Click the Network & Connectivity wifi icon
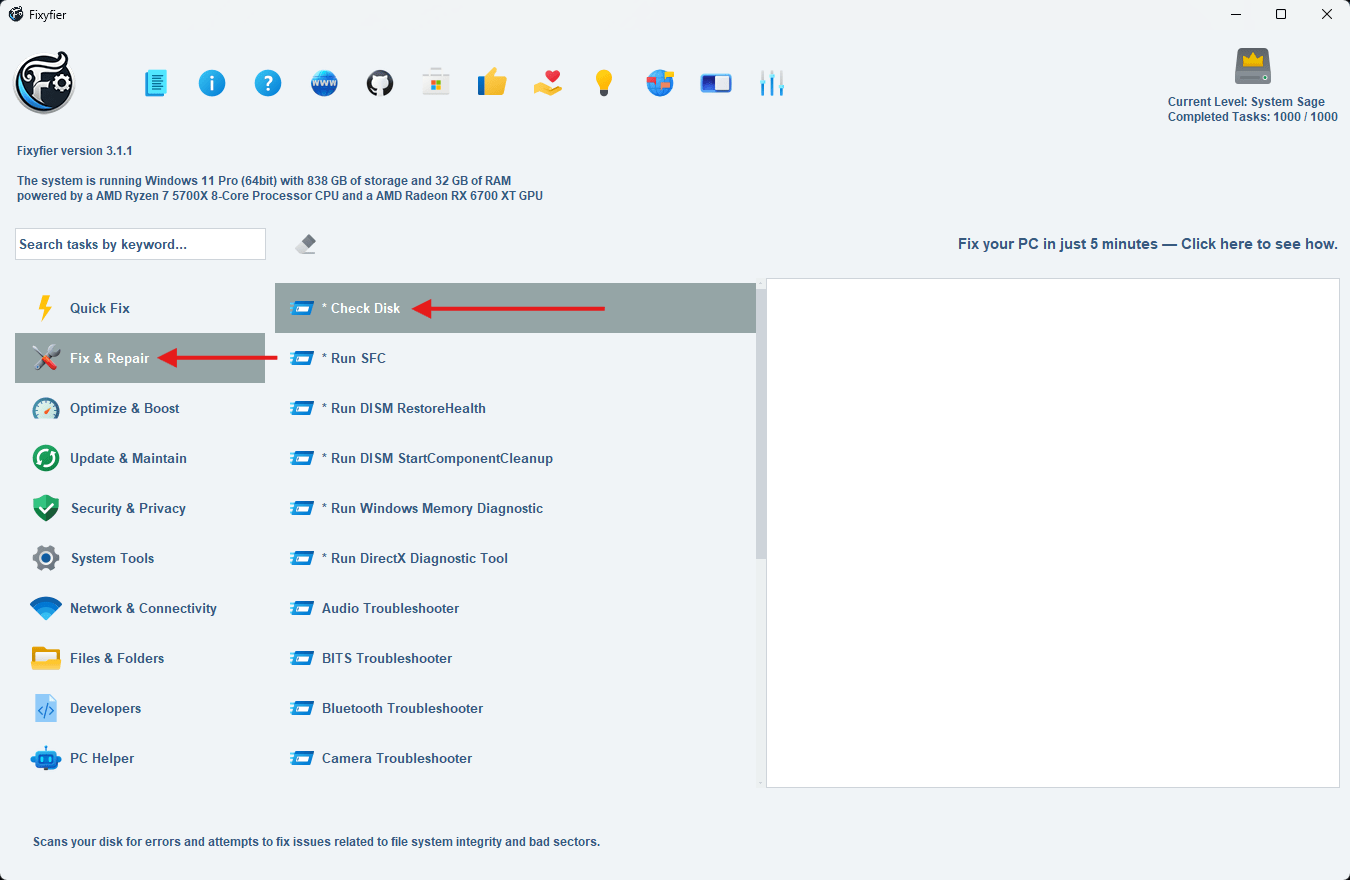 46,608
